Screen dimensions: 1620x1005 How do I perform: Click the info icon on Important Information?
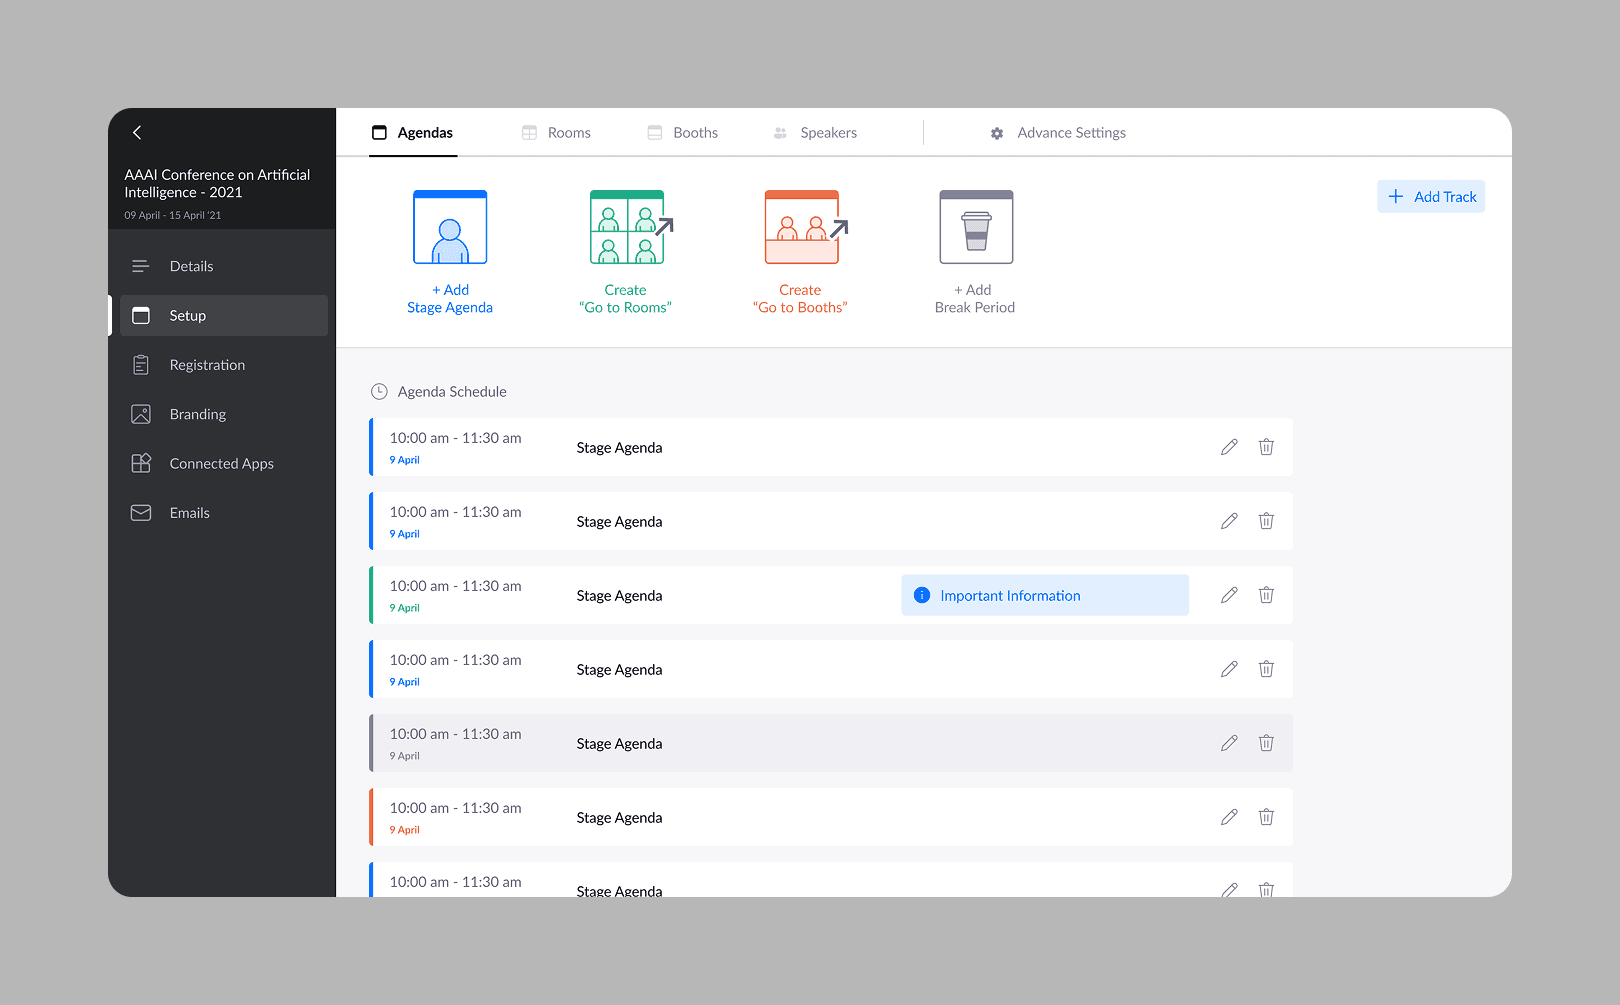point(921,594)
